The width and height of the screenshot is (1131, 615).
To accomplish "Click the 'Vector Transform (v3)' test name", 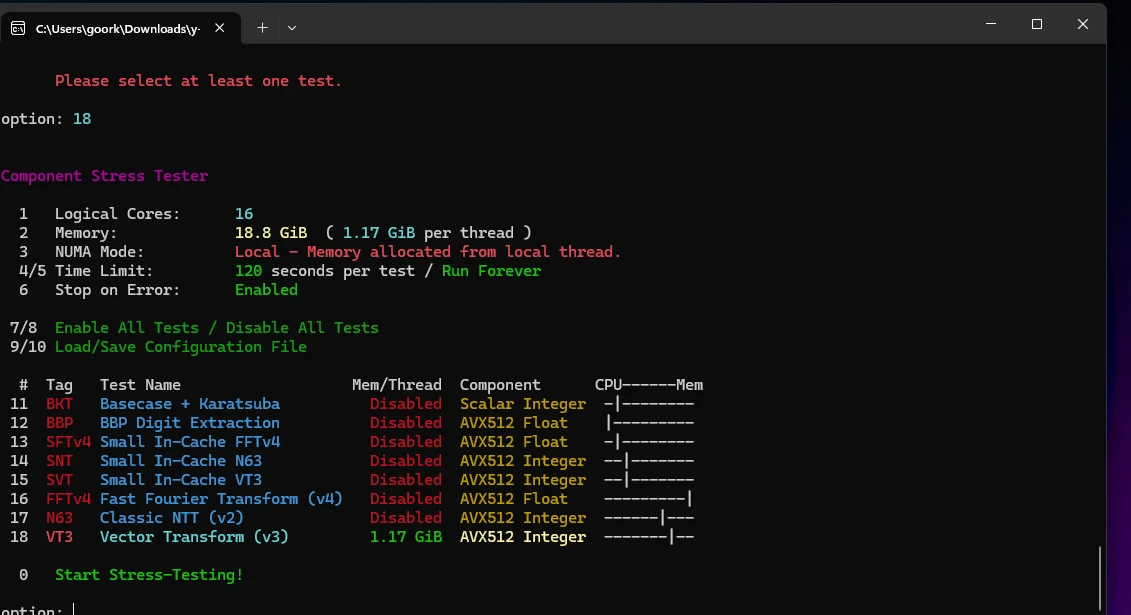I will pos(194,537).
